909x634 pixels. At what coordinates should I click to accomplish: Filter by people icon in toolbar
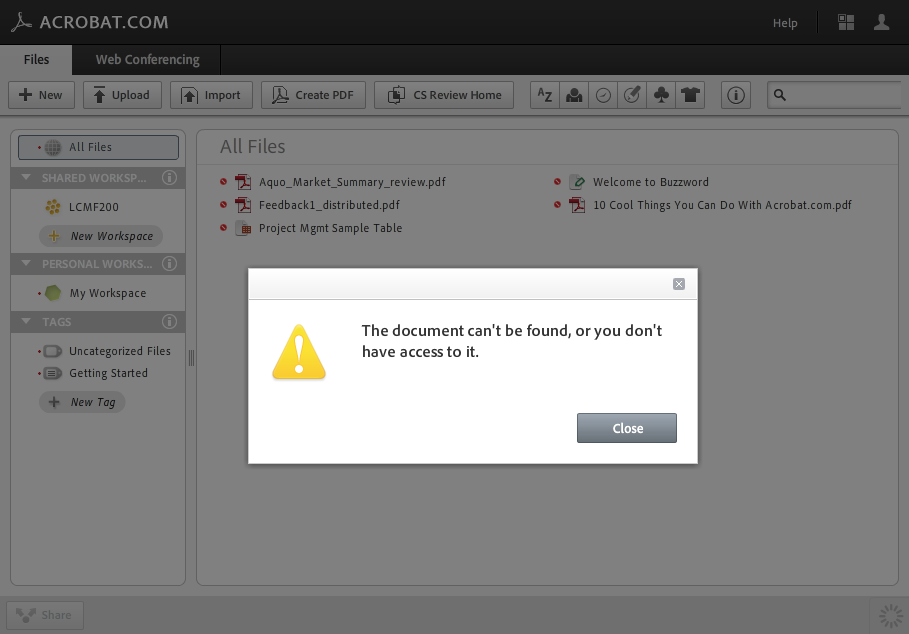click(574, 95)
